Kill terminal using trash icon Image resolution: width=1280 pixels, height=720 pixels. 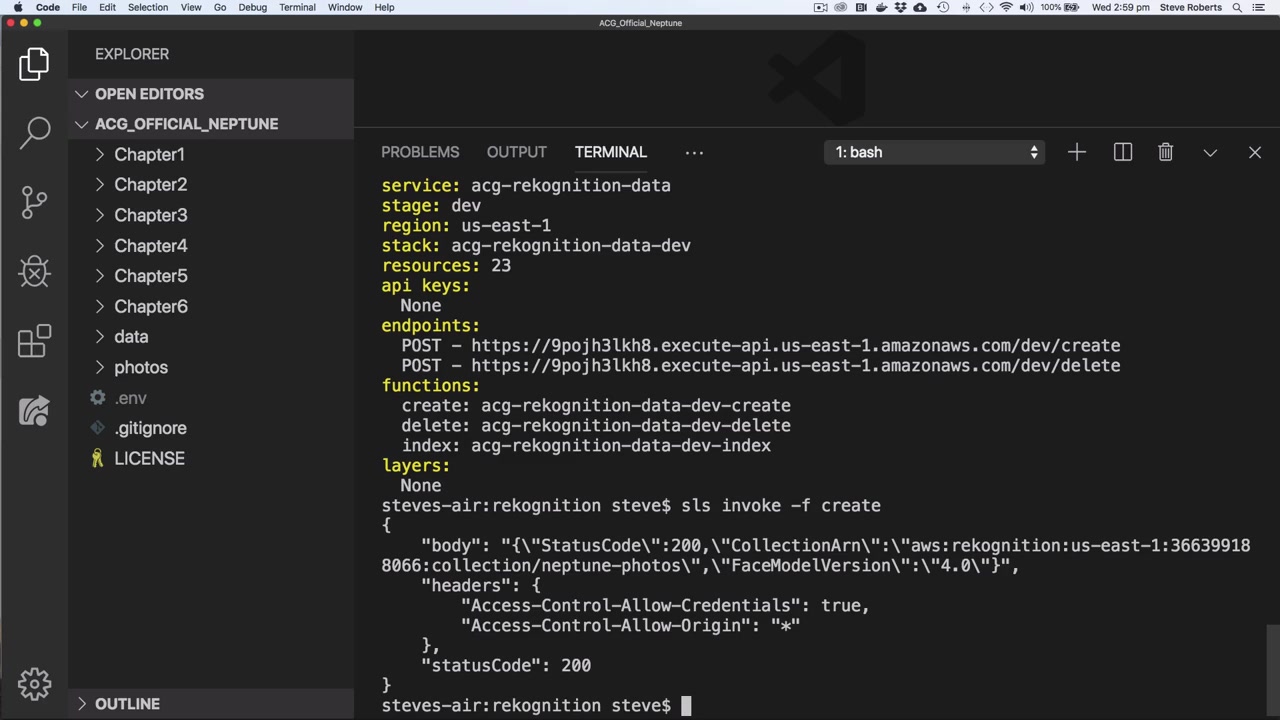coord(1165,152)
